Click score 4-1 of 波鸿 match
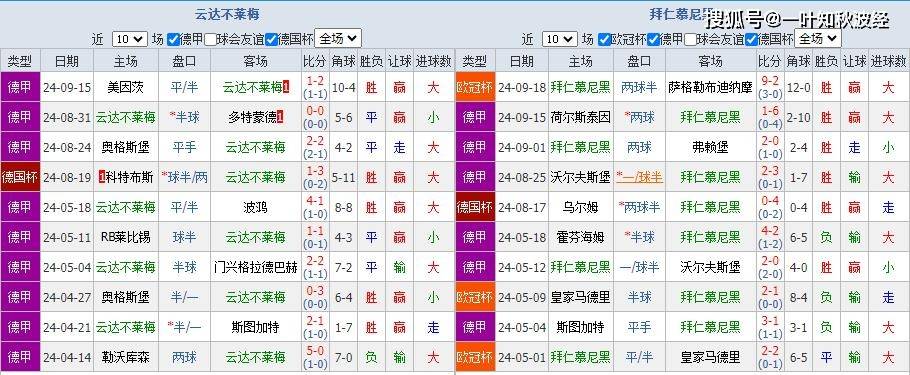 pyautogui.click(x=315, y=201)
